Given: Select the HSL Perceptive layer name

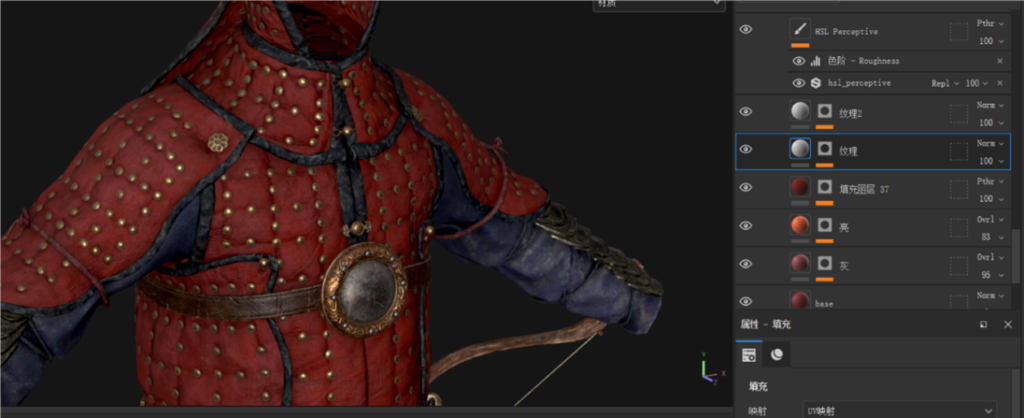Looking at the screenshot, I should tap(846, 31).
